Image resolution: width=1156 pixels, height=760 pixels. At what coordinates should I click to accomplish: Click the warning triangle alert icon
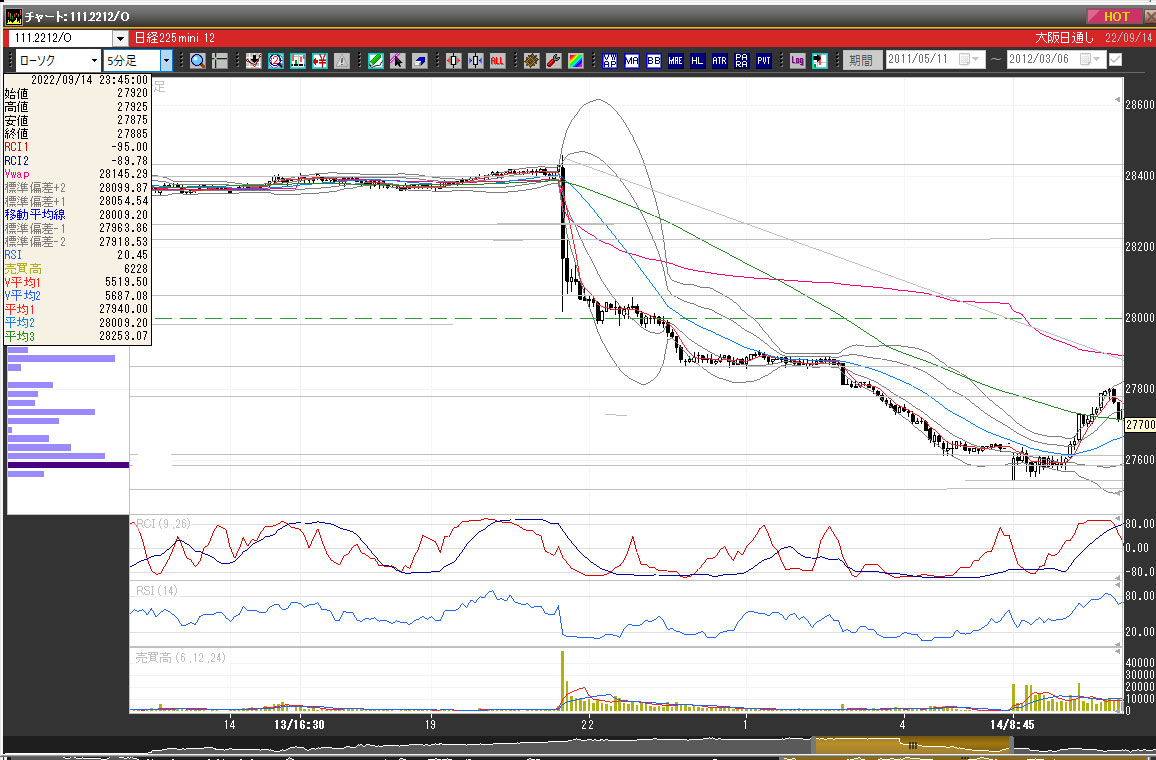(x=341, y=60)
